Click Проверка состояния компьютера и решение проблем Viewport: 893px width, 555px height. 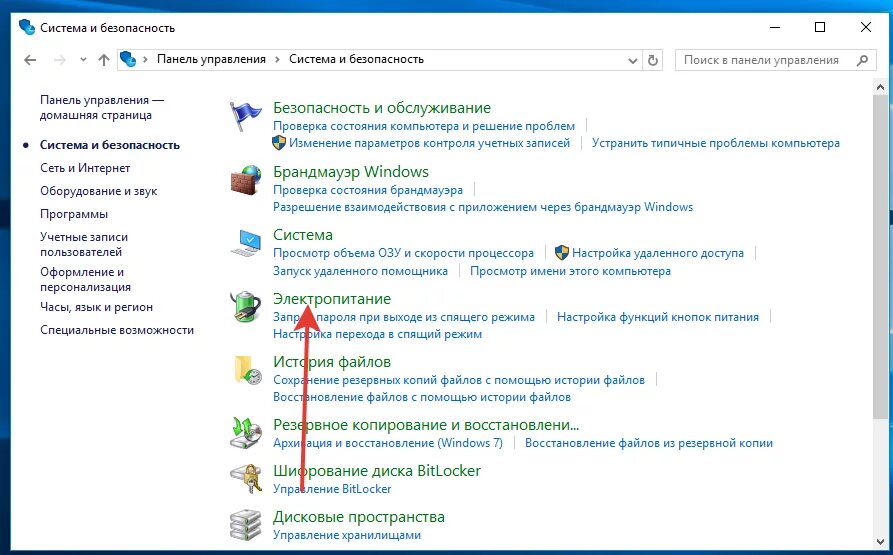point(424,126)
